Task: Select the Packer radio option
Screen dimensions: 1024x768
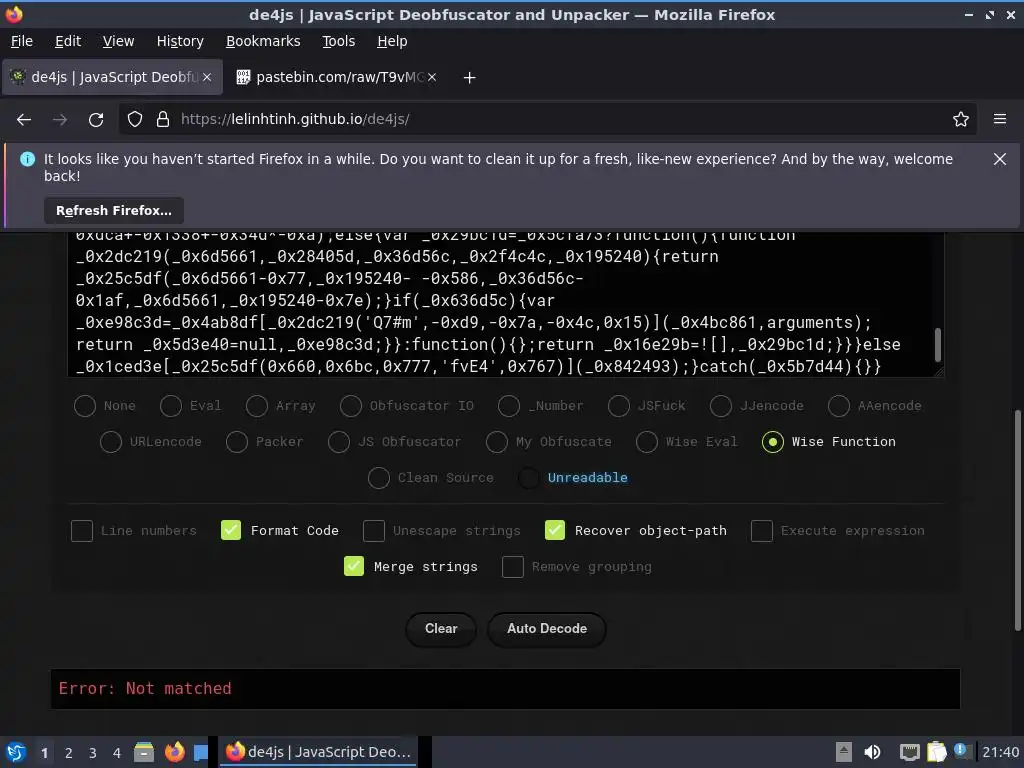Action: pyautogui.click(x=236, y=441)
